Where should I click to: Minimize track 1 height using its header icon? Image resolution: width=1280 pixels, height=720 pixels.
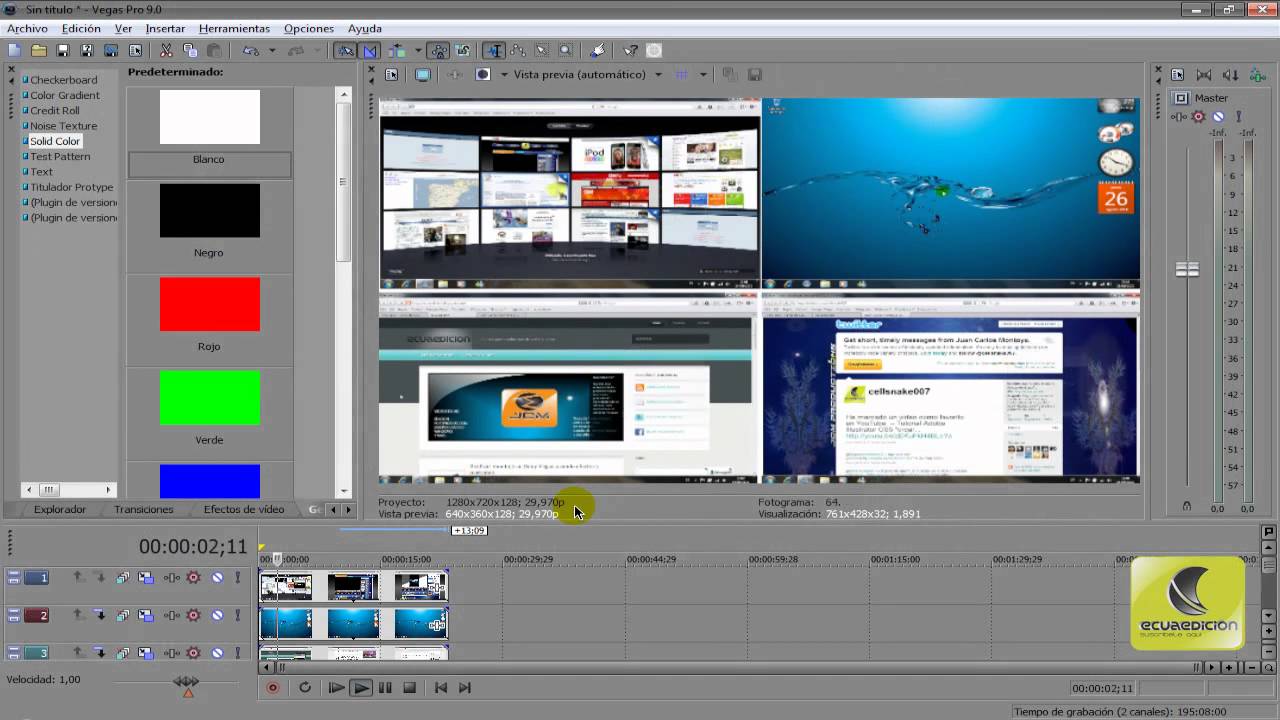(x=14, y=573)
